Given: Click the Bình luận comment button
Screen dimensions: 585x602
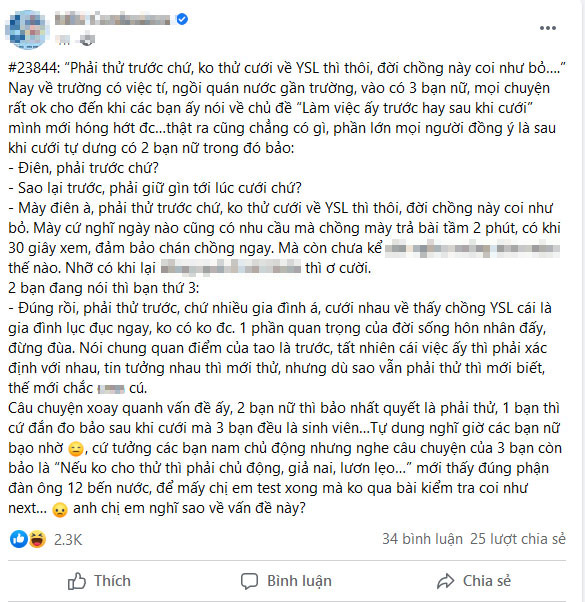Looking at the screenshot, I should [x=286, y=581].
